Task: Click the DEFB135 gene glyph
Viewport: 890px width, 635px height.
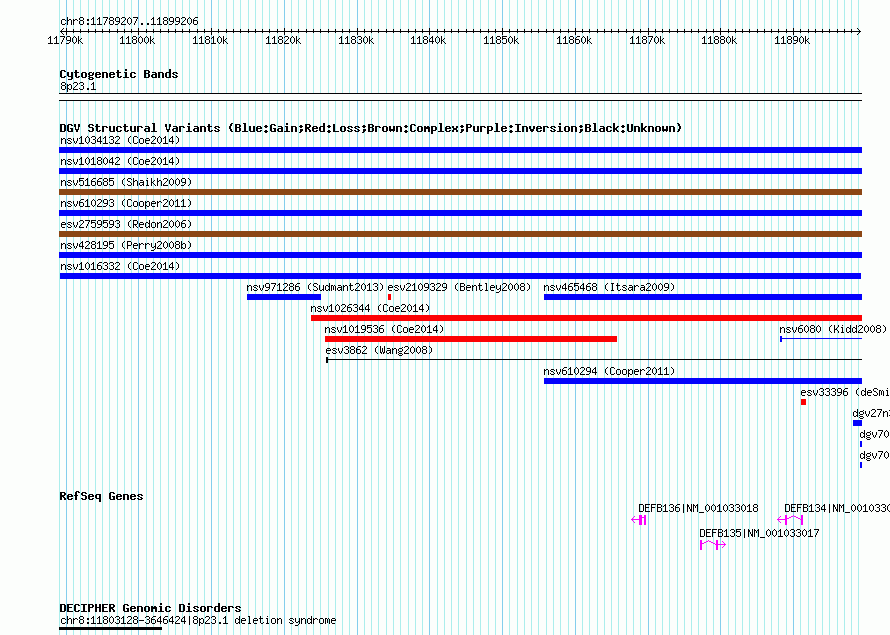Action: pyautogui.click(x=713, y=545)
